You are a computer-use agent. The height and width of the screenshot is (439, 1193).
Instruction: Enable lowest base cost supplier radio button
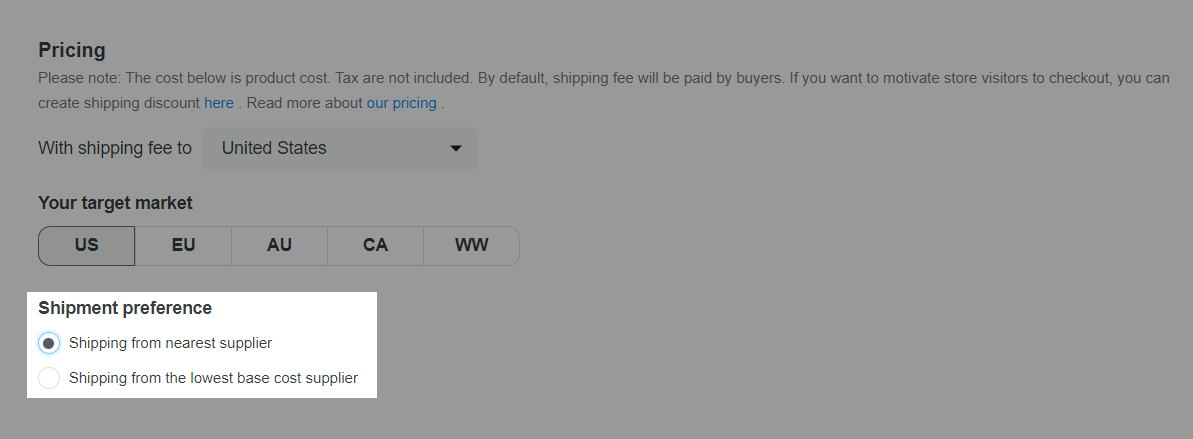49,378
